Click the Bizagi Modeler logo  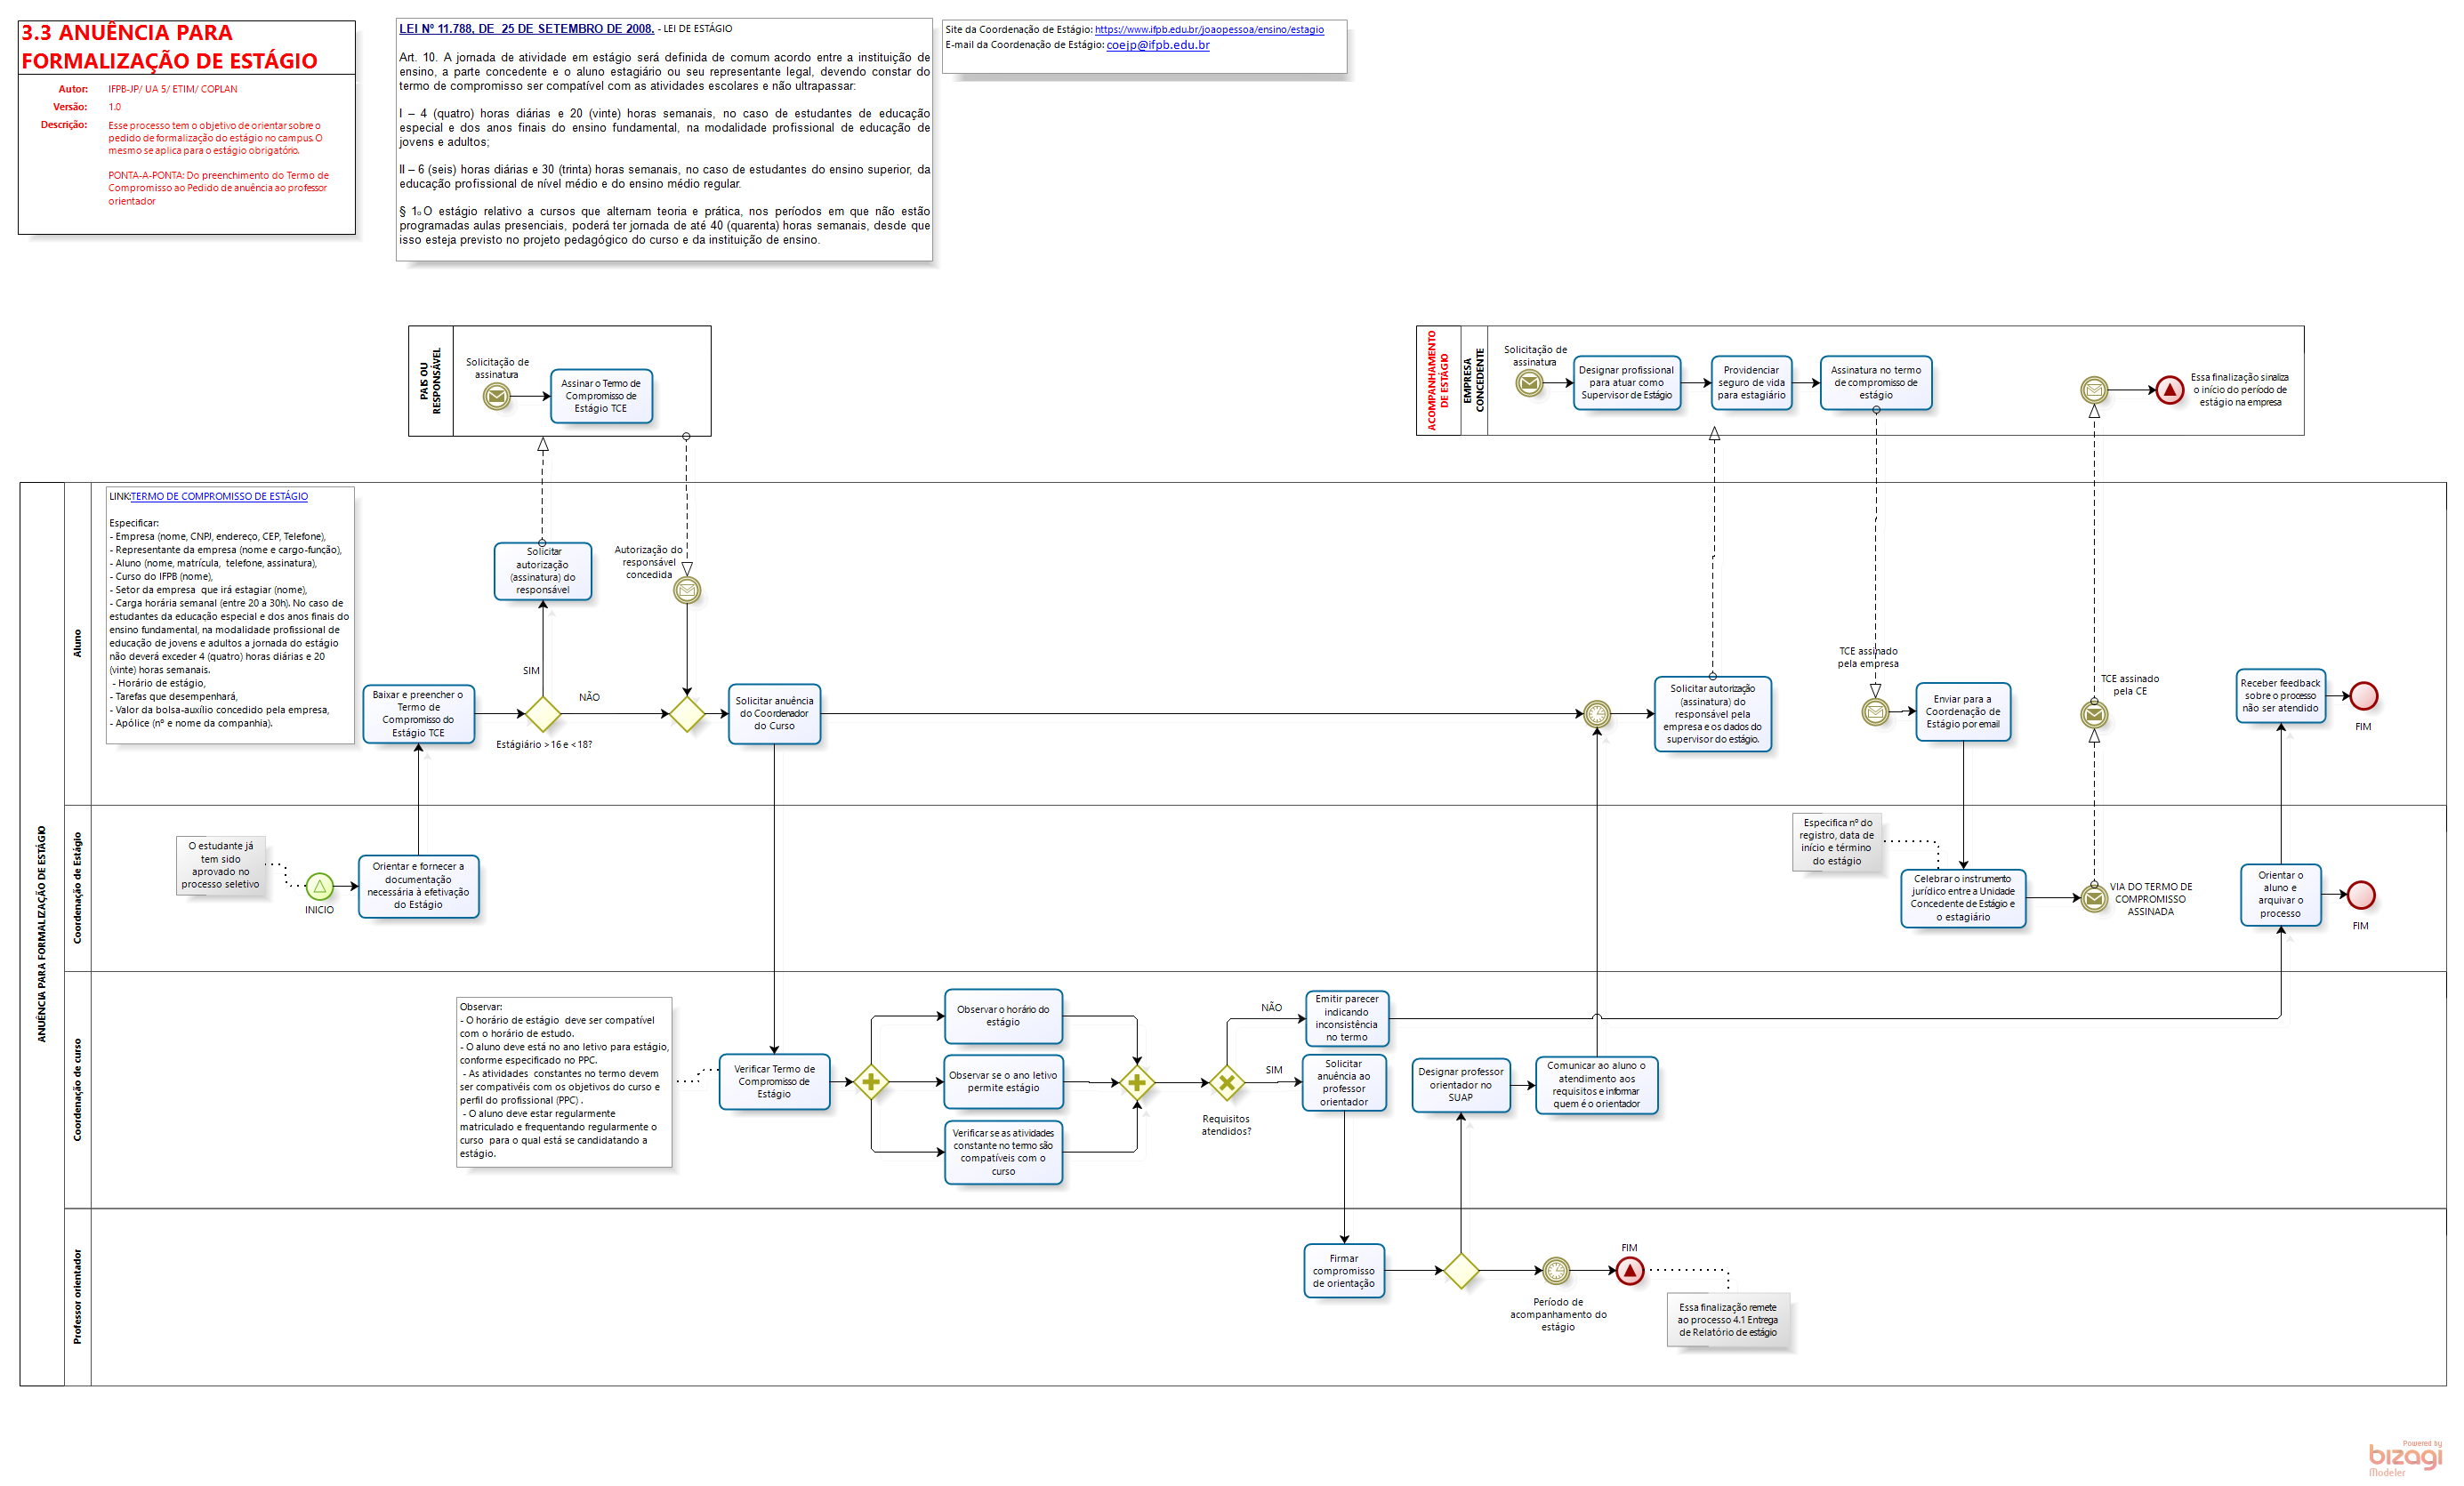pyautogui.click(x=2404, y=1458)
